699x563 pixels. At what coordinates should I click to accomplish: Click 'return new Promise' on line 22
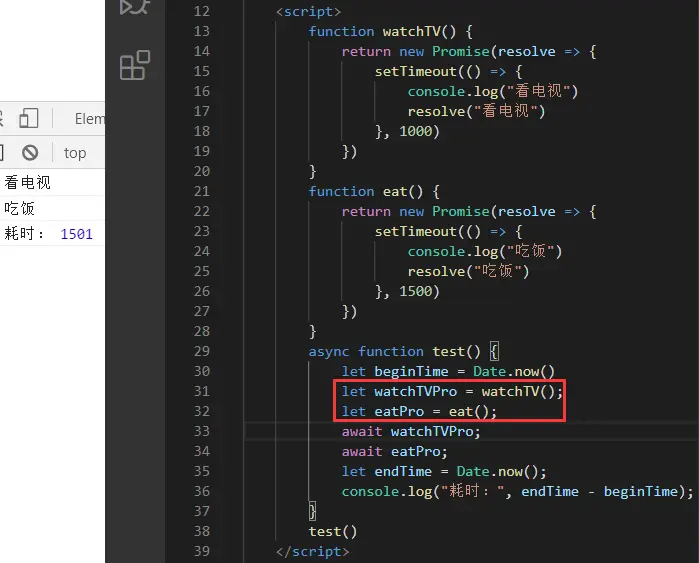click(415, 211)
